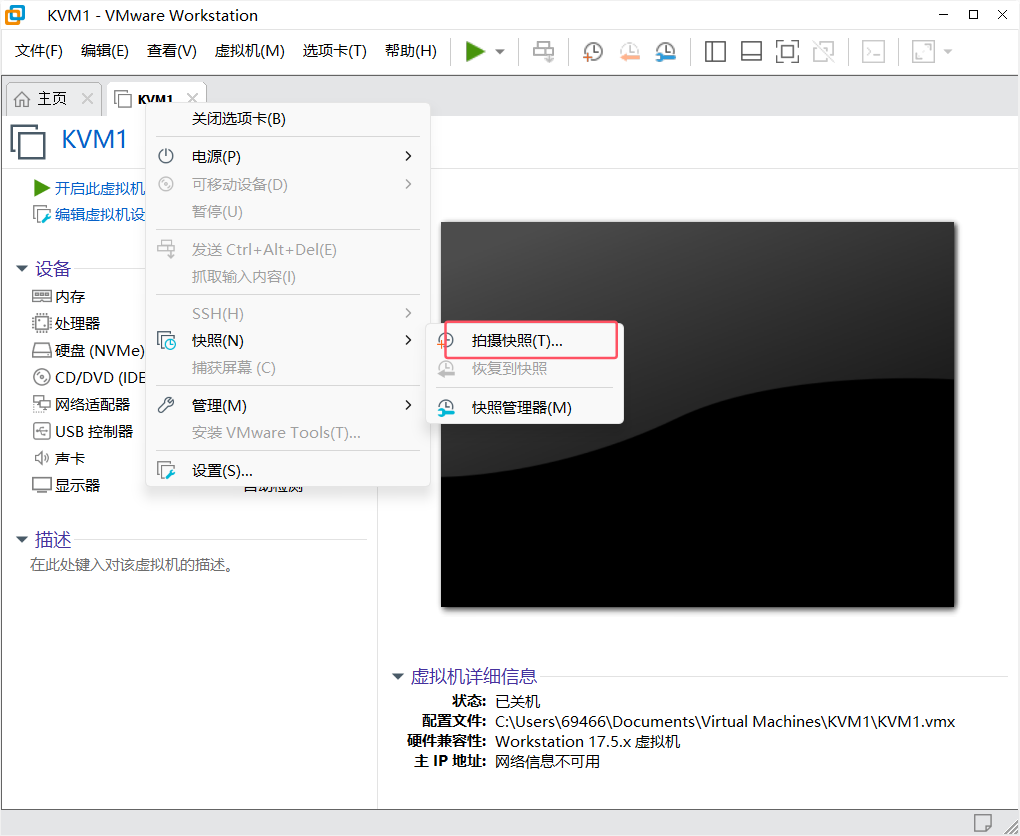Open the 选项卡(T) menu

tap(334, 51)
